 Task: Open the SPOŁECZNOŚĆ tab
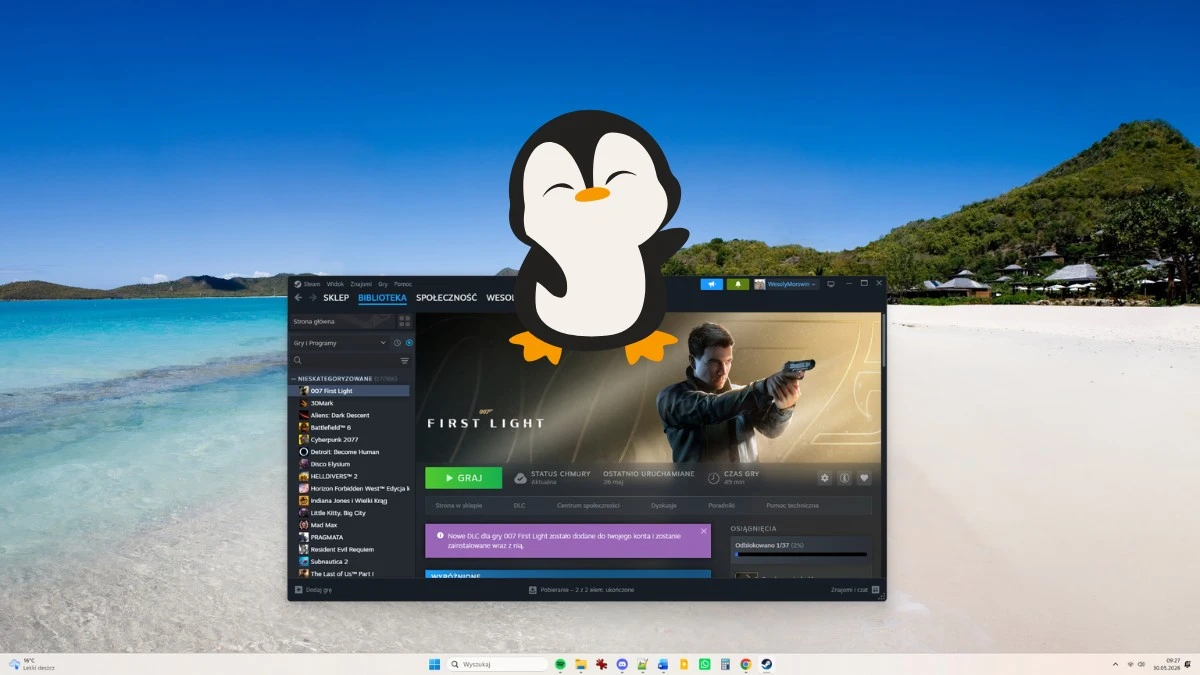tap(447, 298)
